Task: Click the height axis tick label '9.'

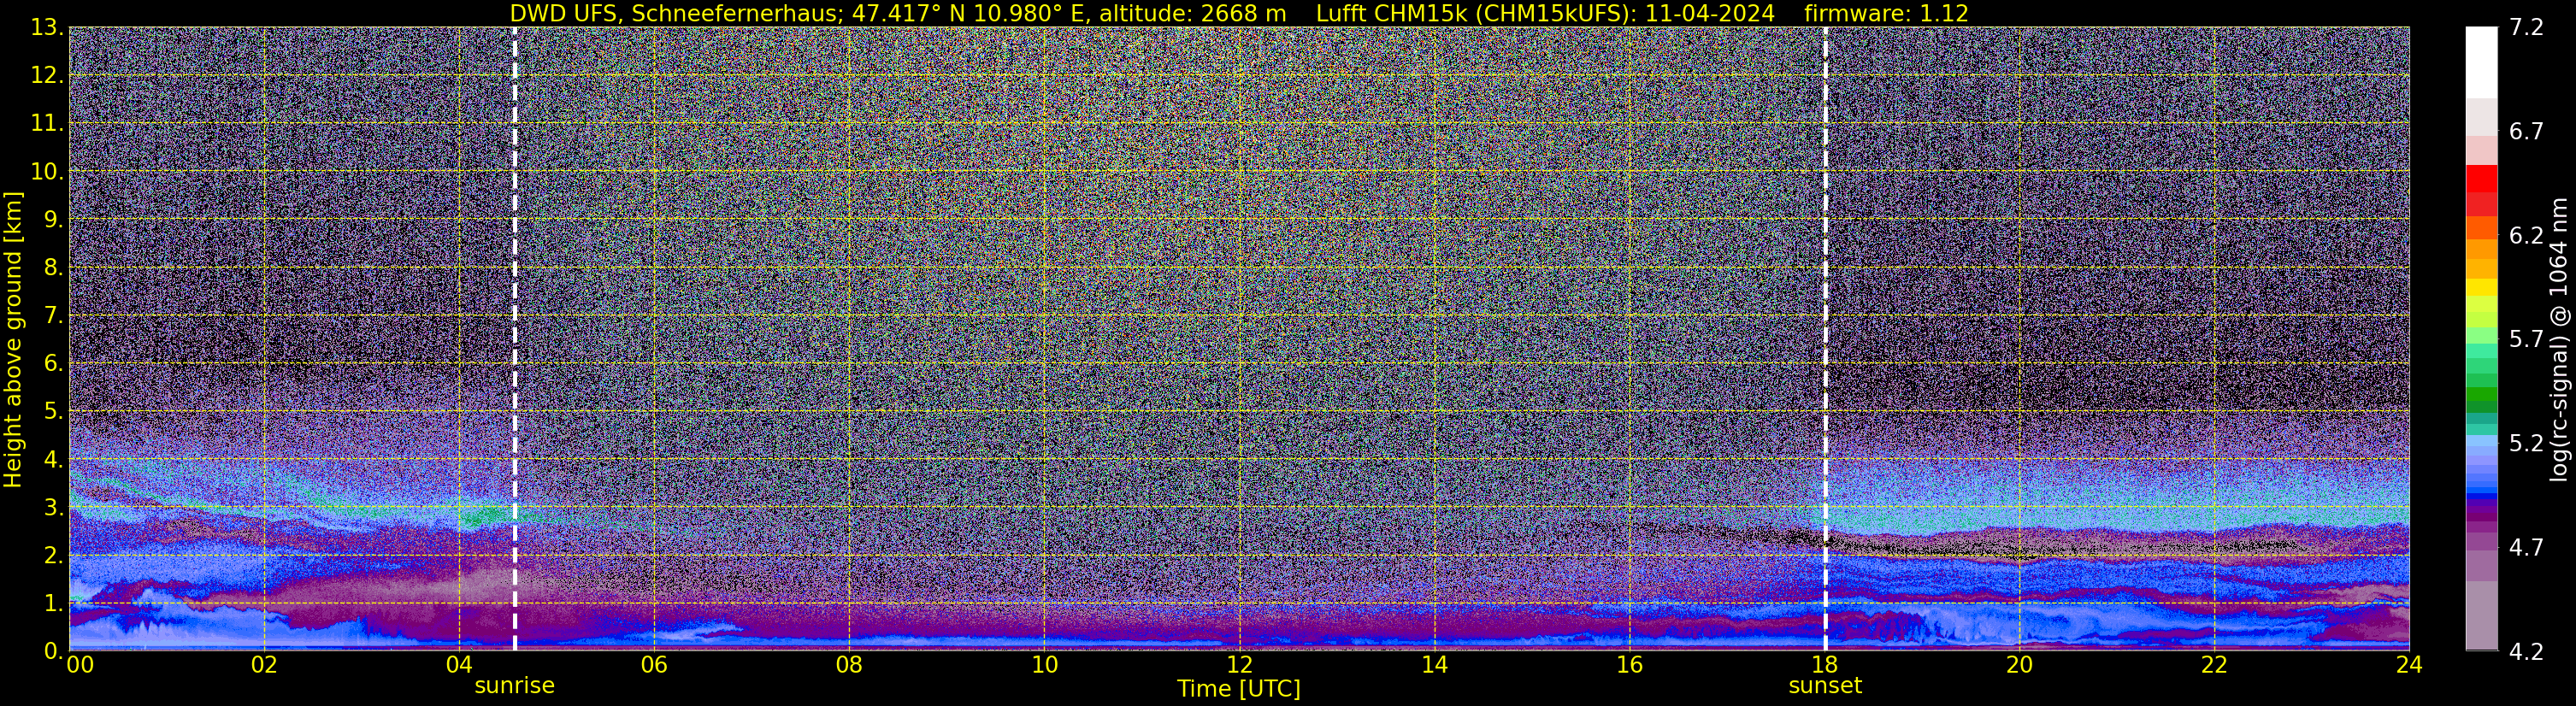Action: tap(54, 219)
